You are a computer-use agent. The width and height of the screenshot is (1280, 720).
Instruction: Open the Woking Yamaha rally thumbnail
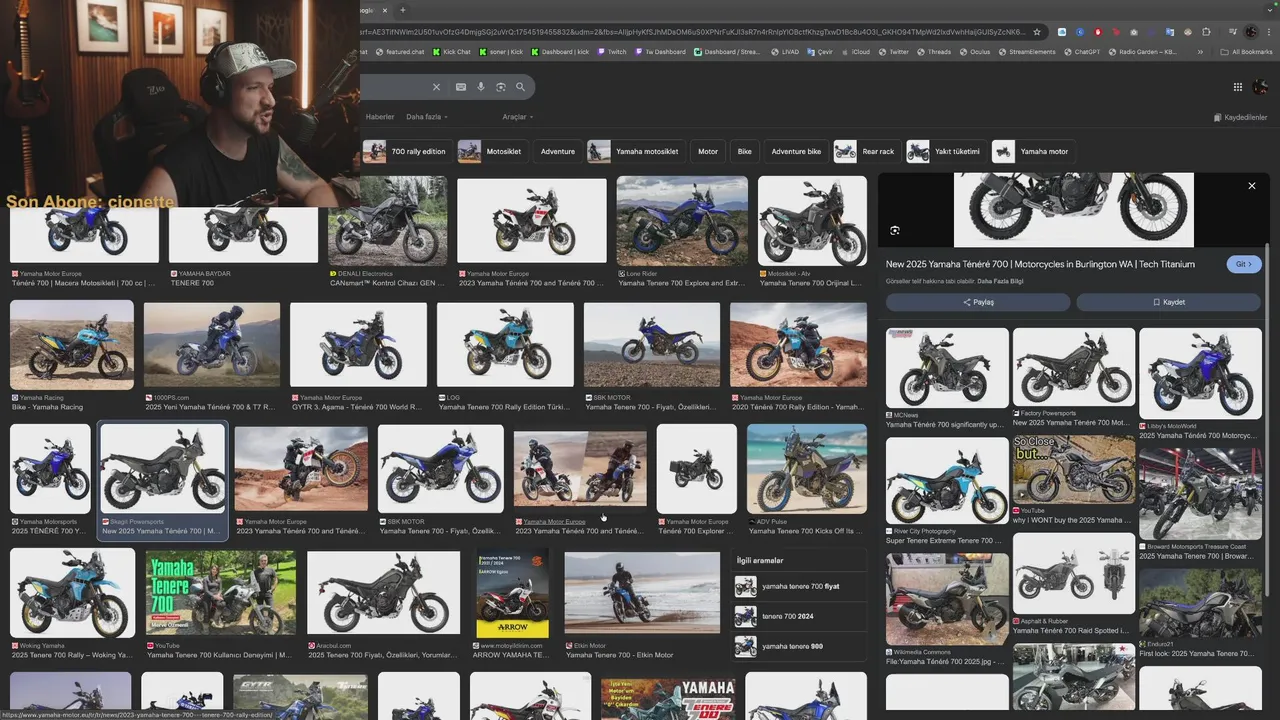point(73,593)
